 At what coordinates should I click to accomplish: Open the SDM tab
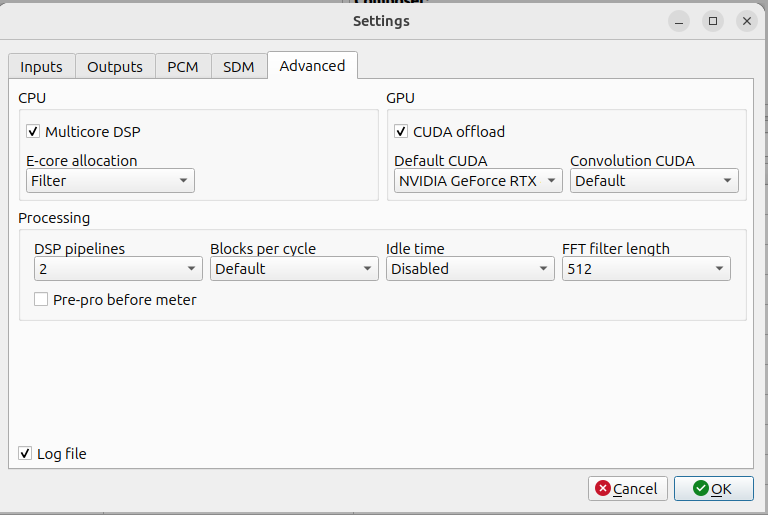238,67
